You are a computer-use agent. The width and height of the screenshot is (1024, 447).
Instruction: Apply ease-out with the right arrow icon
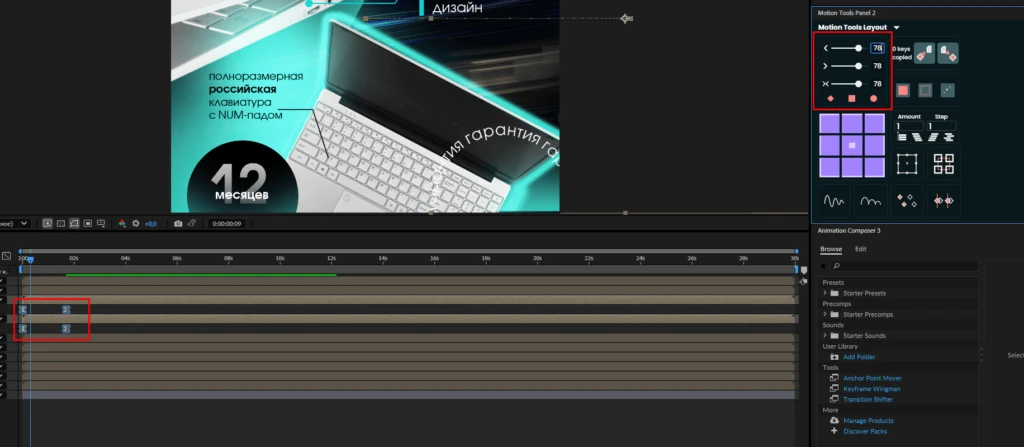pos(825,66)
